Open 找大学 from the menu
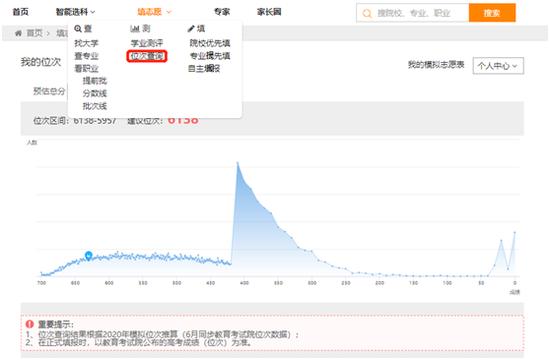This screenshot has height=360, width=550. pos(86,44)
